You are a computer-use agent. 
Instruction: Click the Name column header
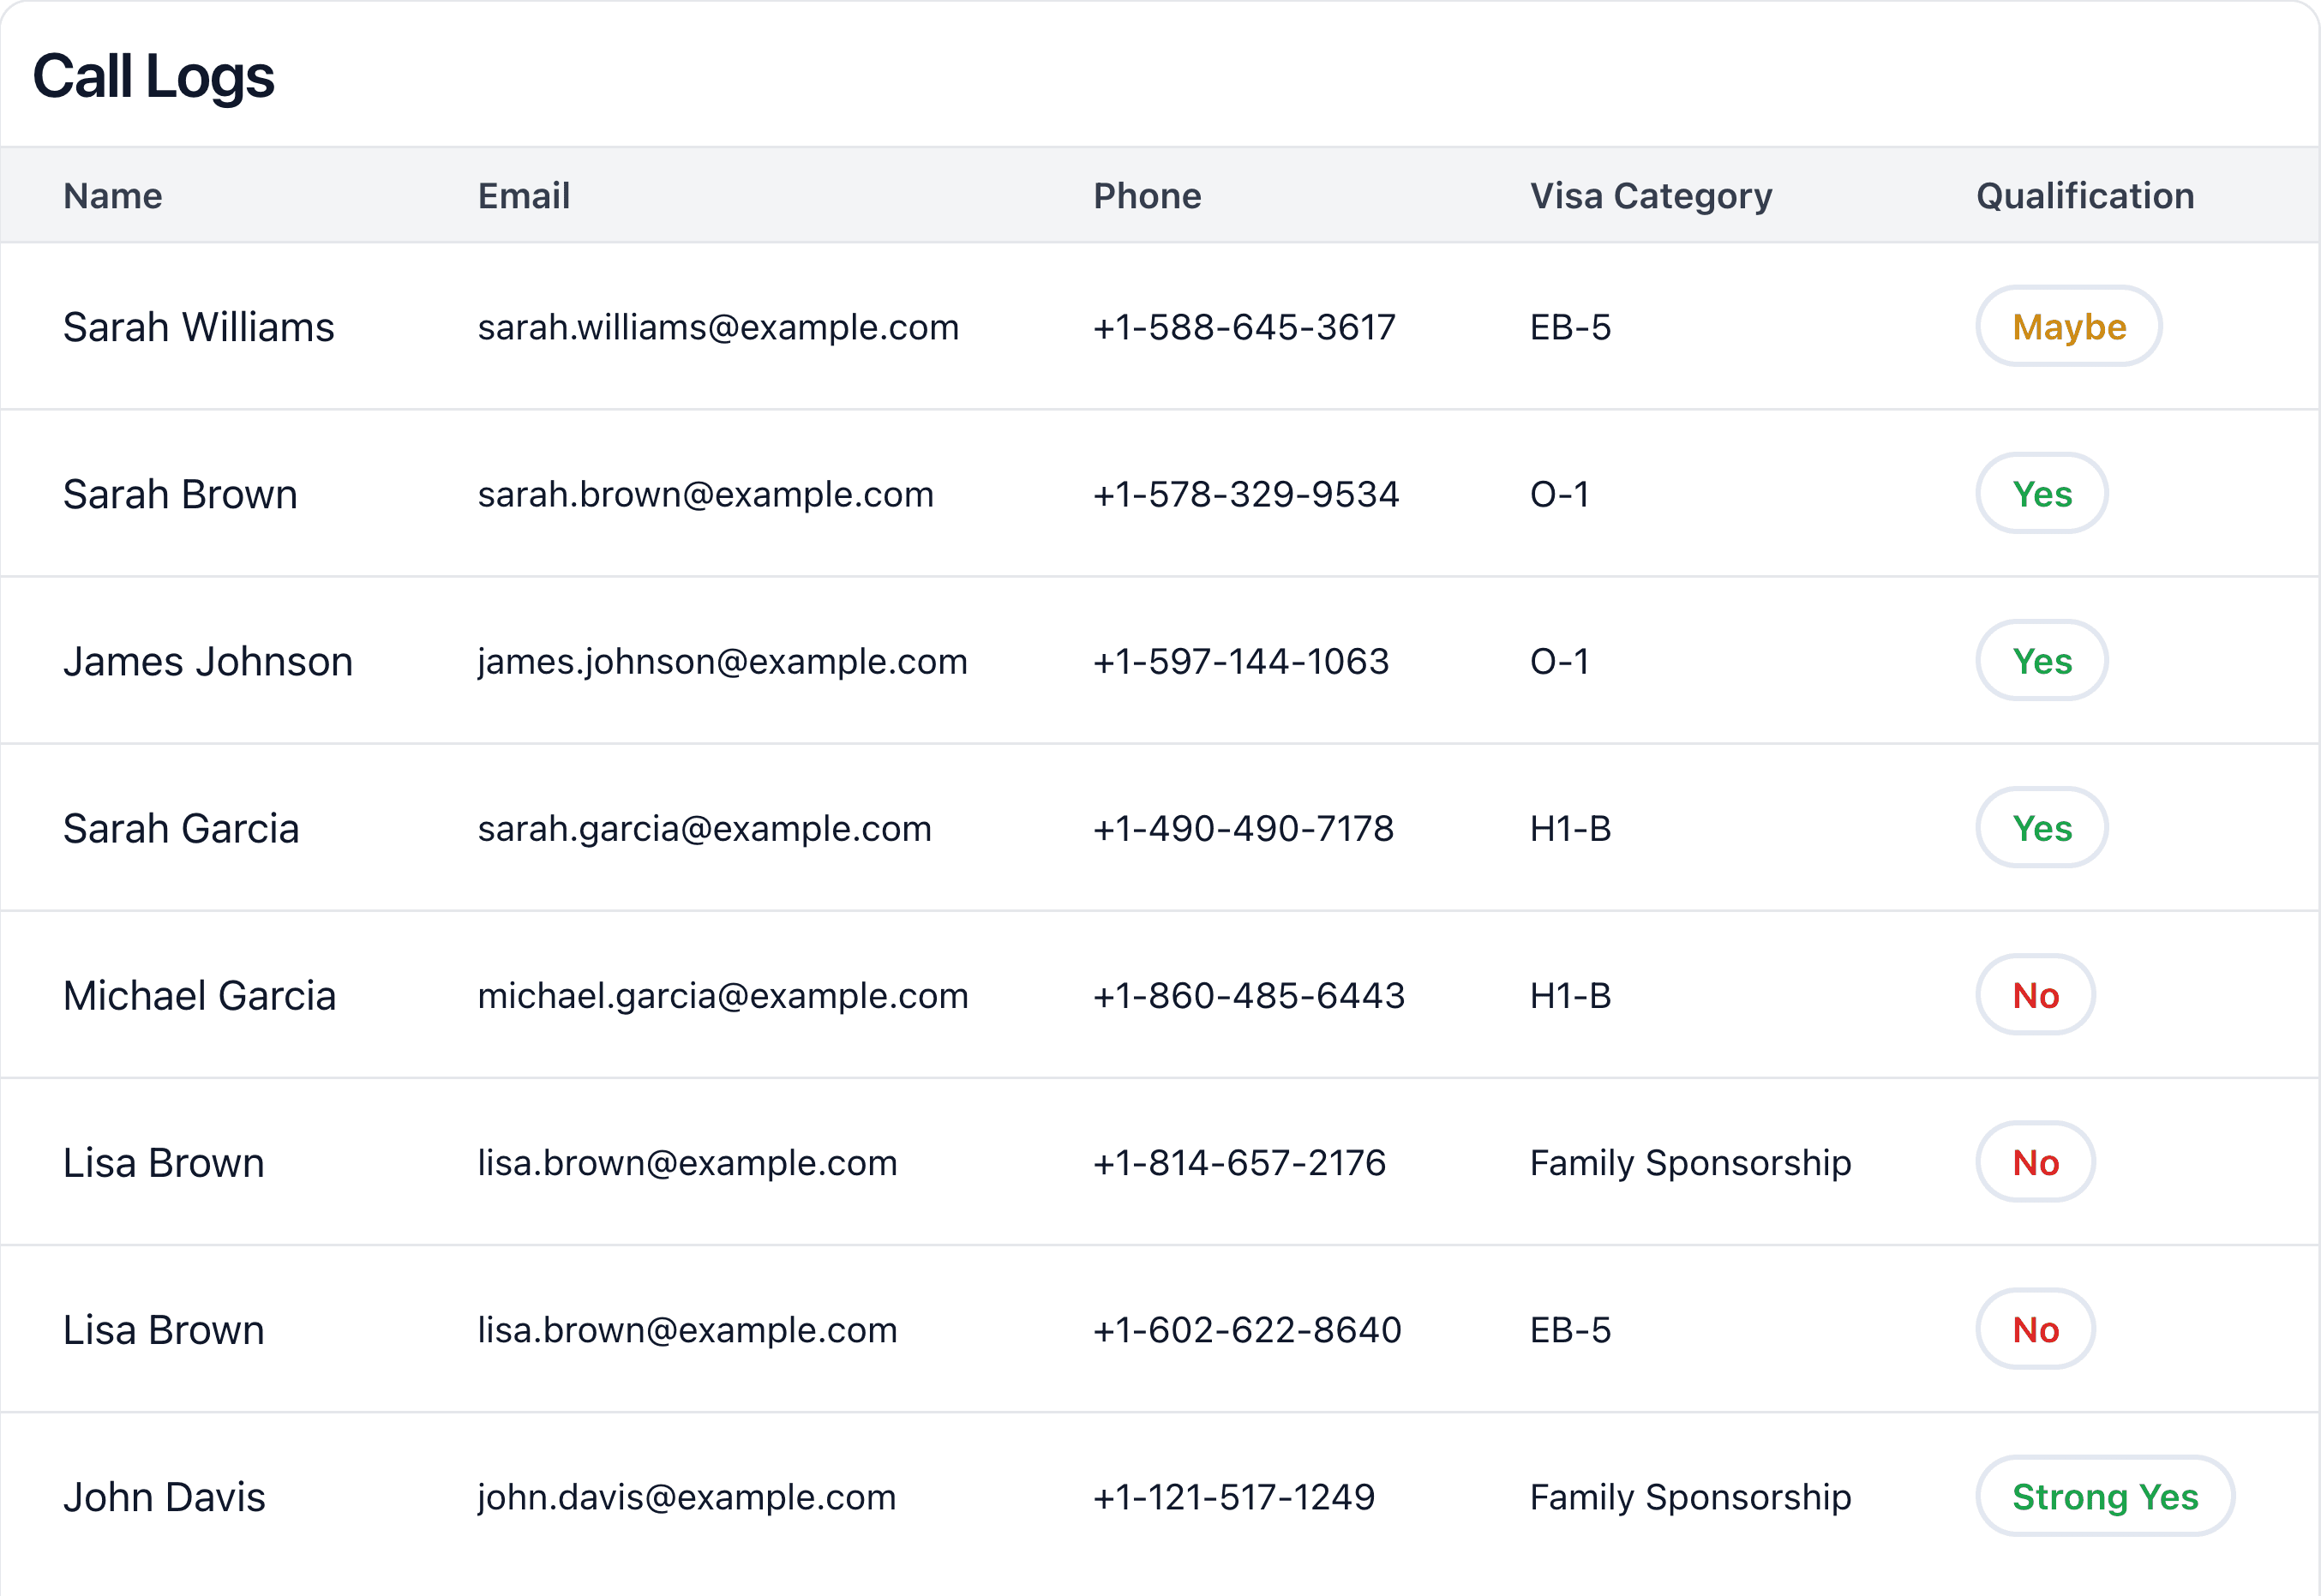(x=113, y=196)
